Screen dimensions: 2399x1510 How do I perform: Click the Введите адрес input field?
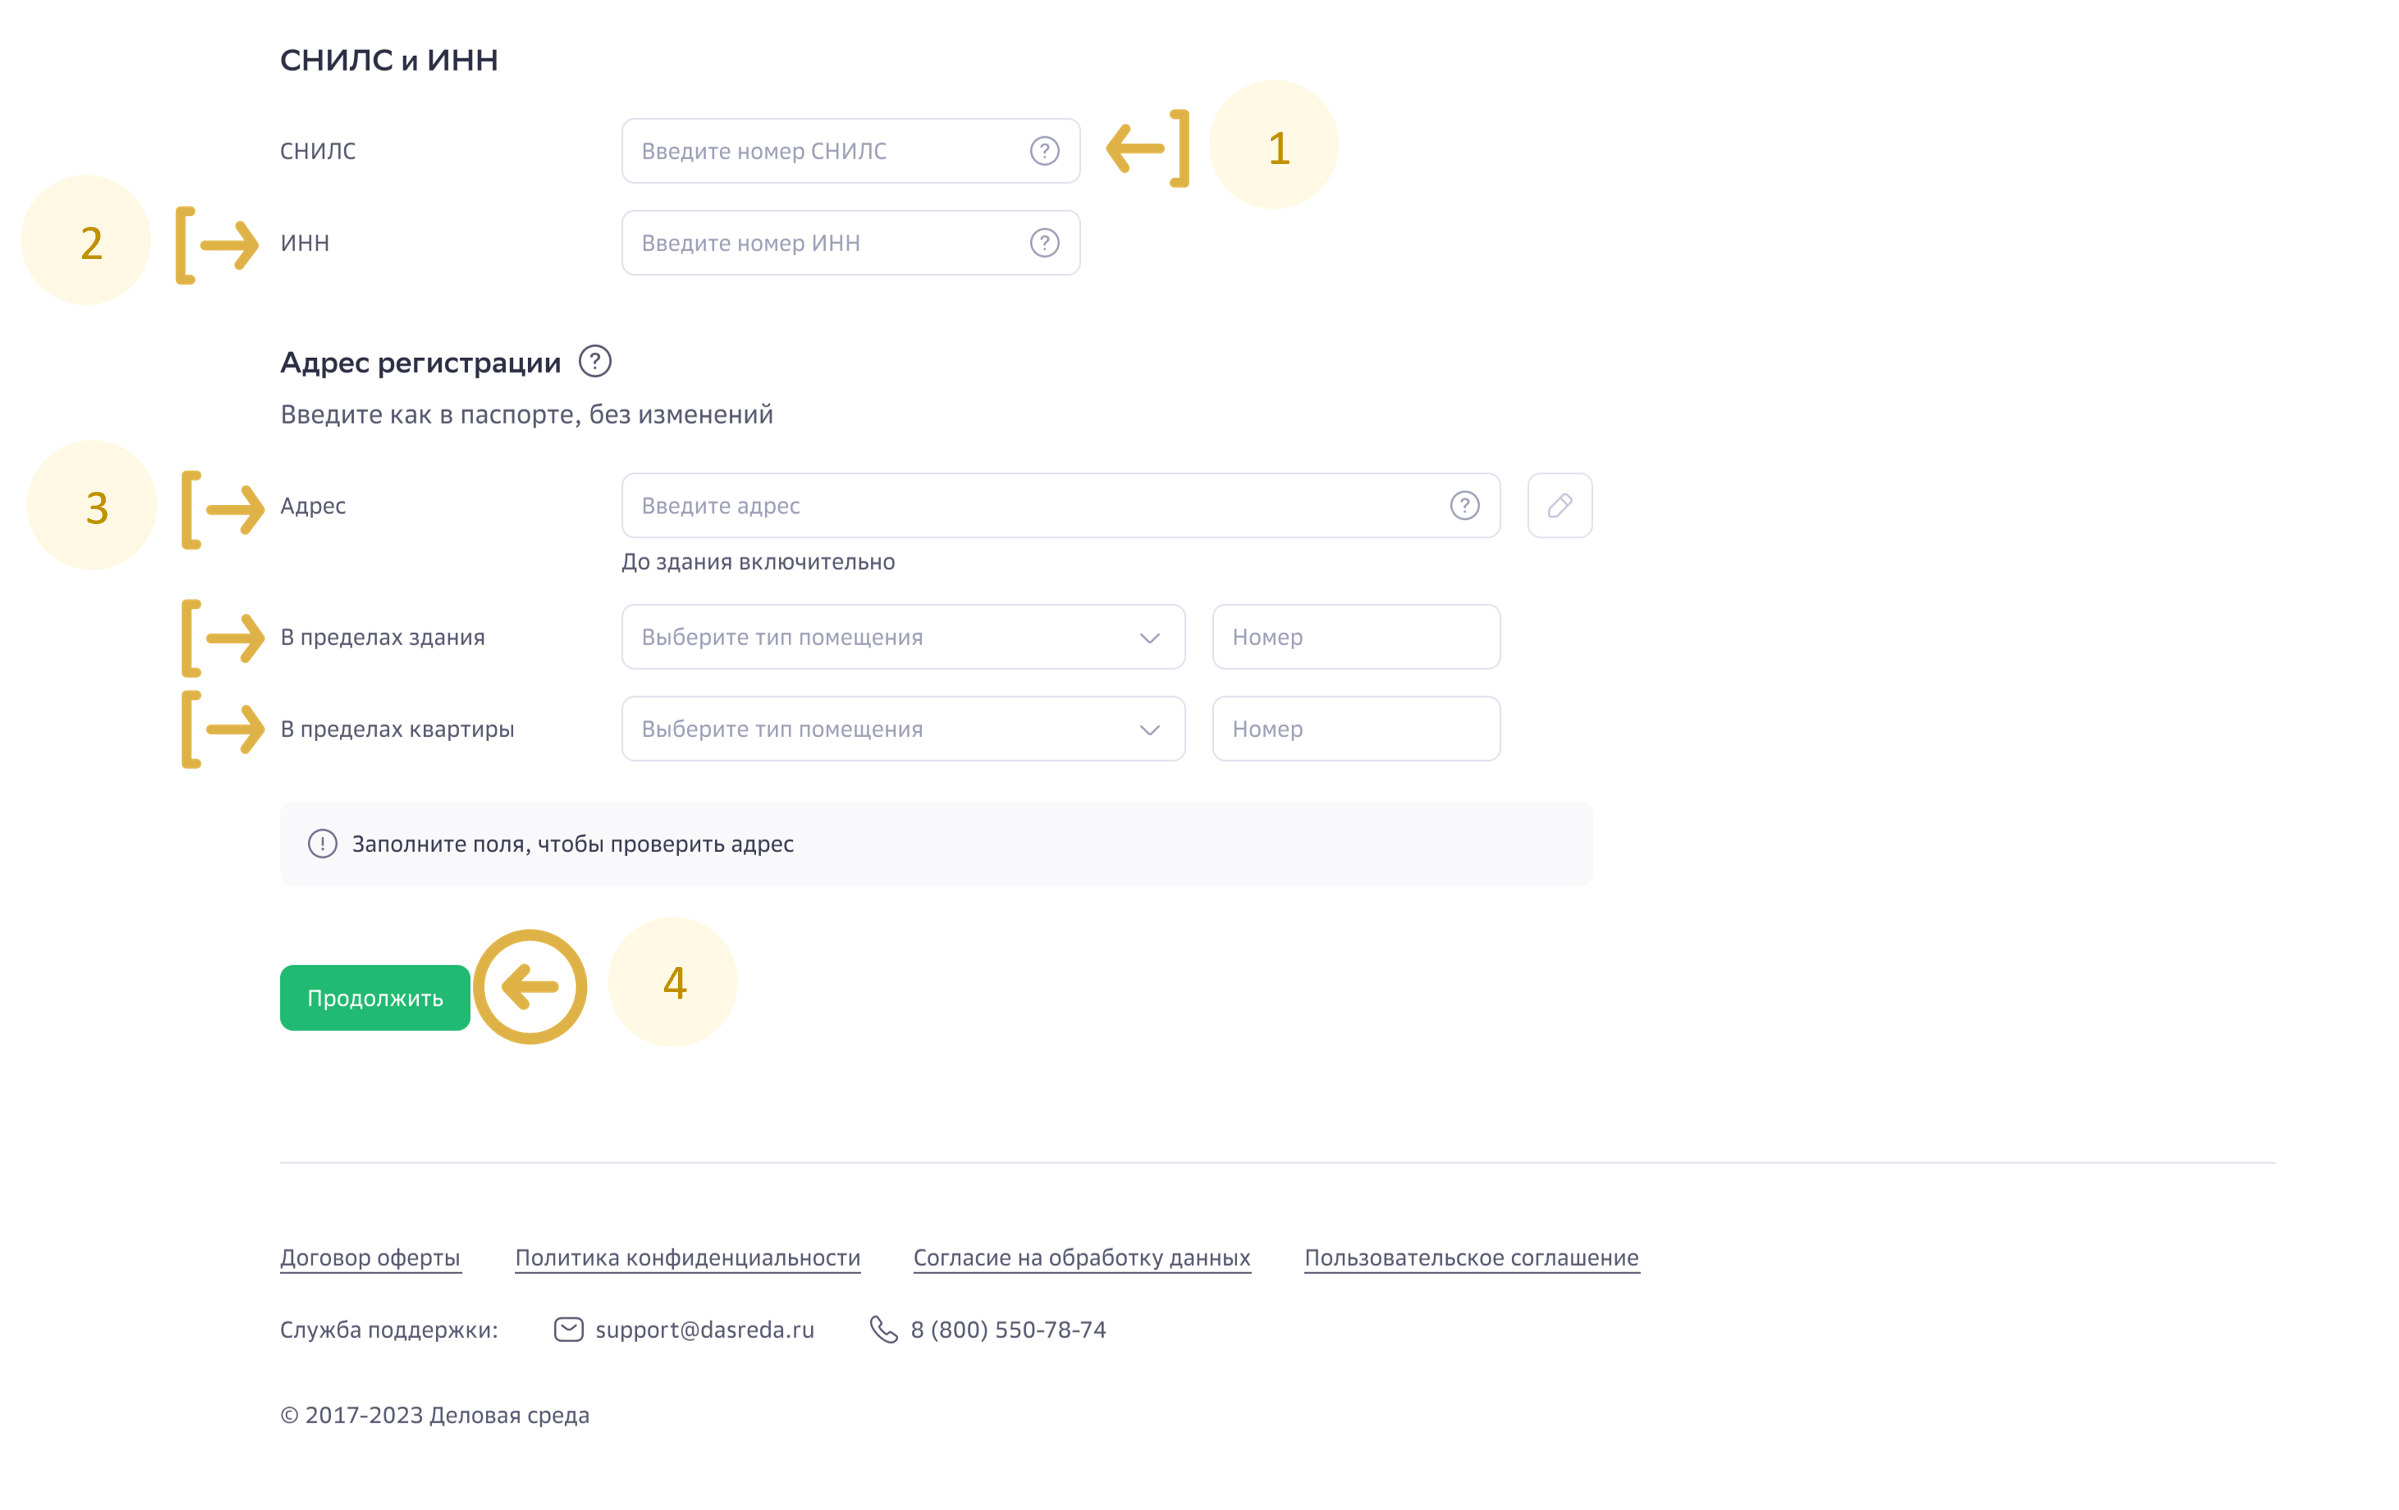click(1060, 506)
